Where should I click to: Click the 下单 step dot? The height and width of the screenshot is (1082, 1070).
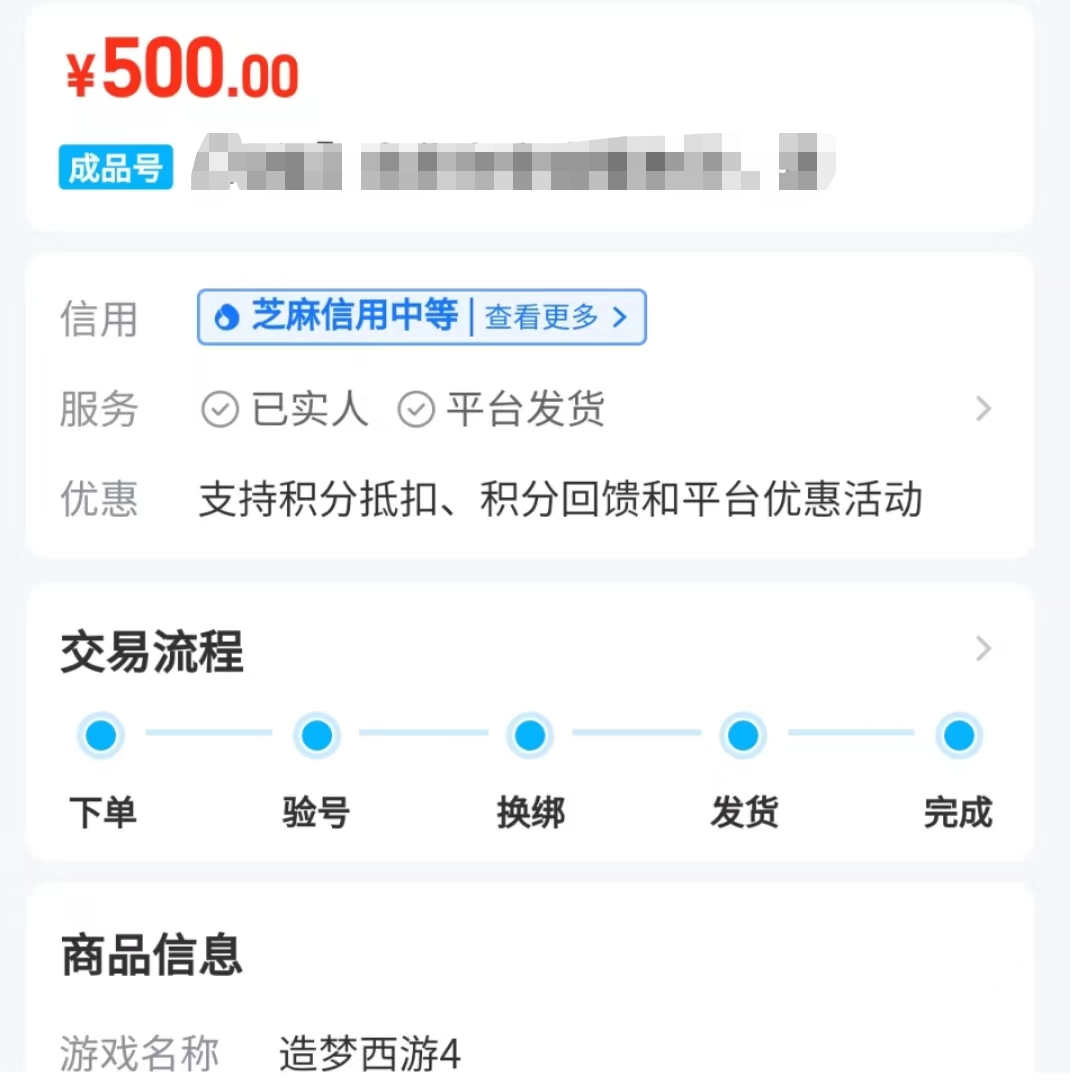click(x=101, y=736)
